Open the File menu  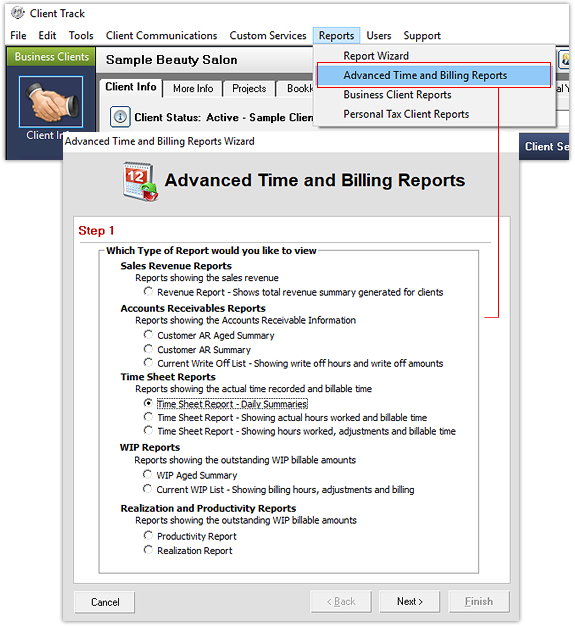pyautogui.click(x=18, y=36)
